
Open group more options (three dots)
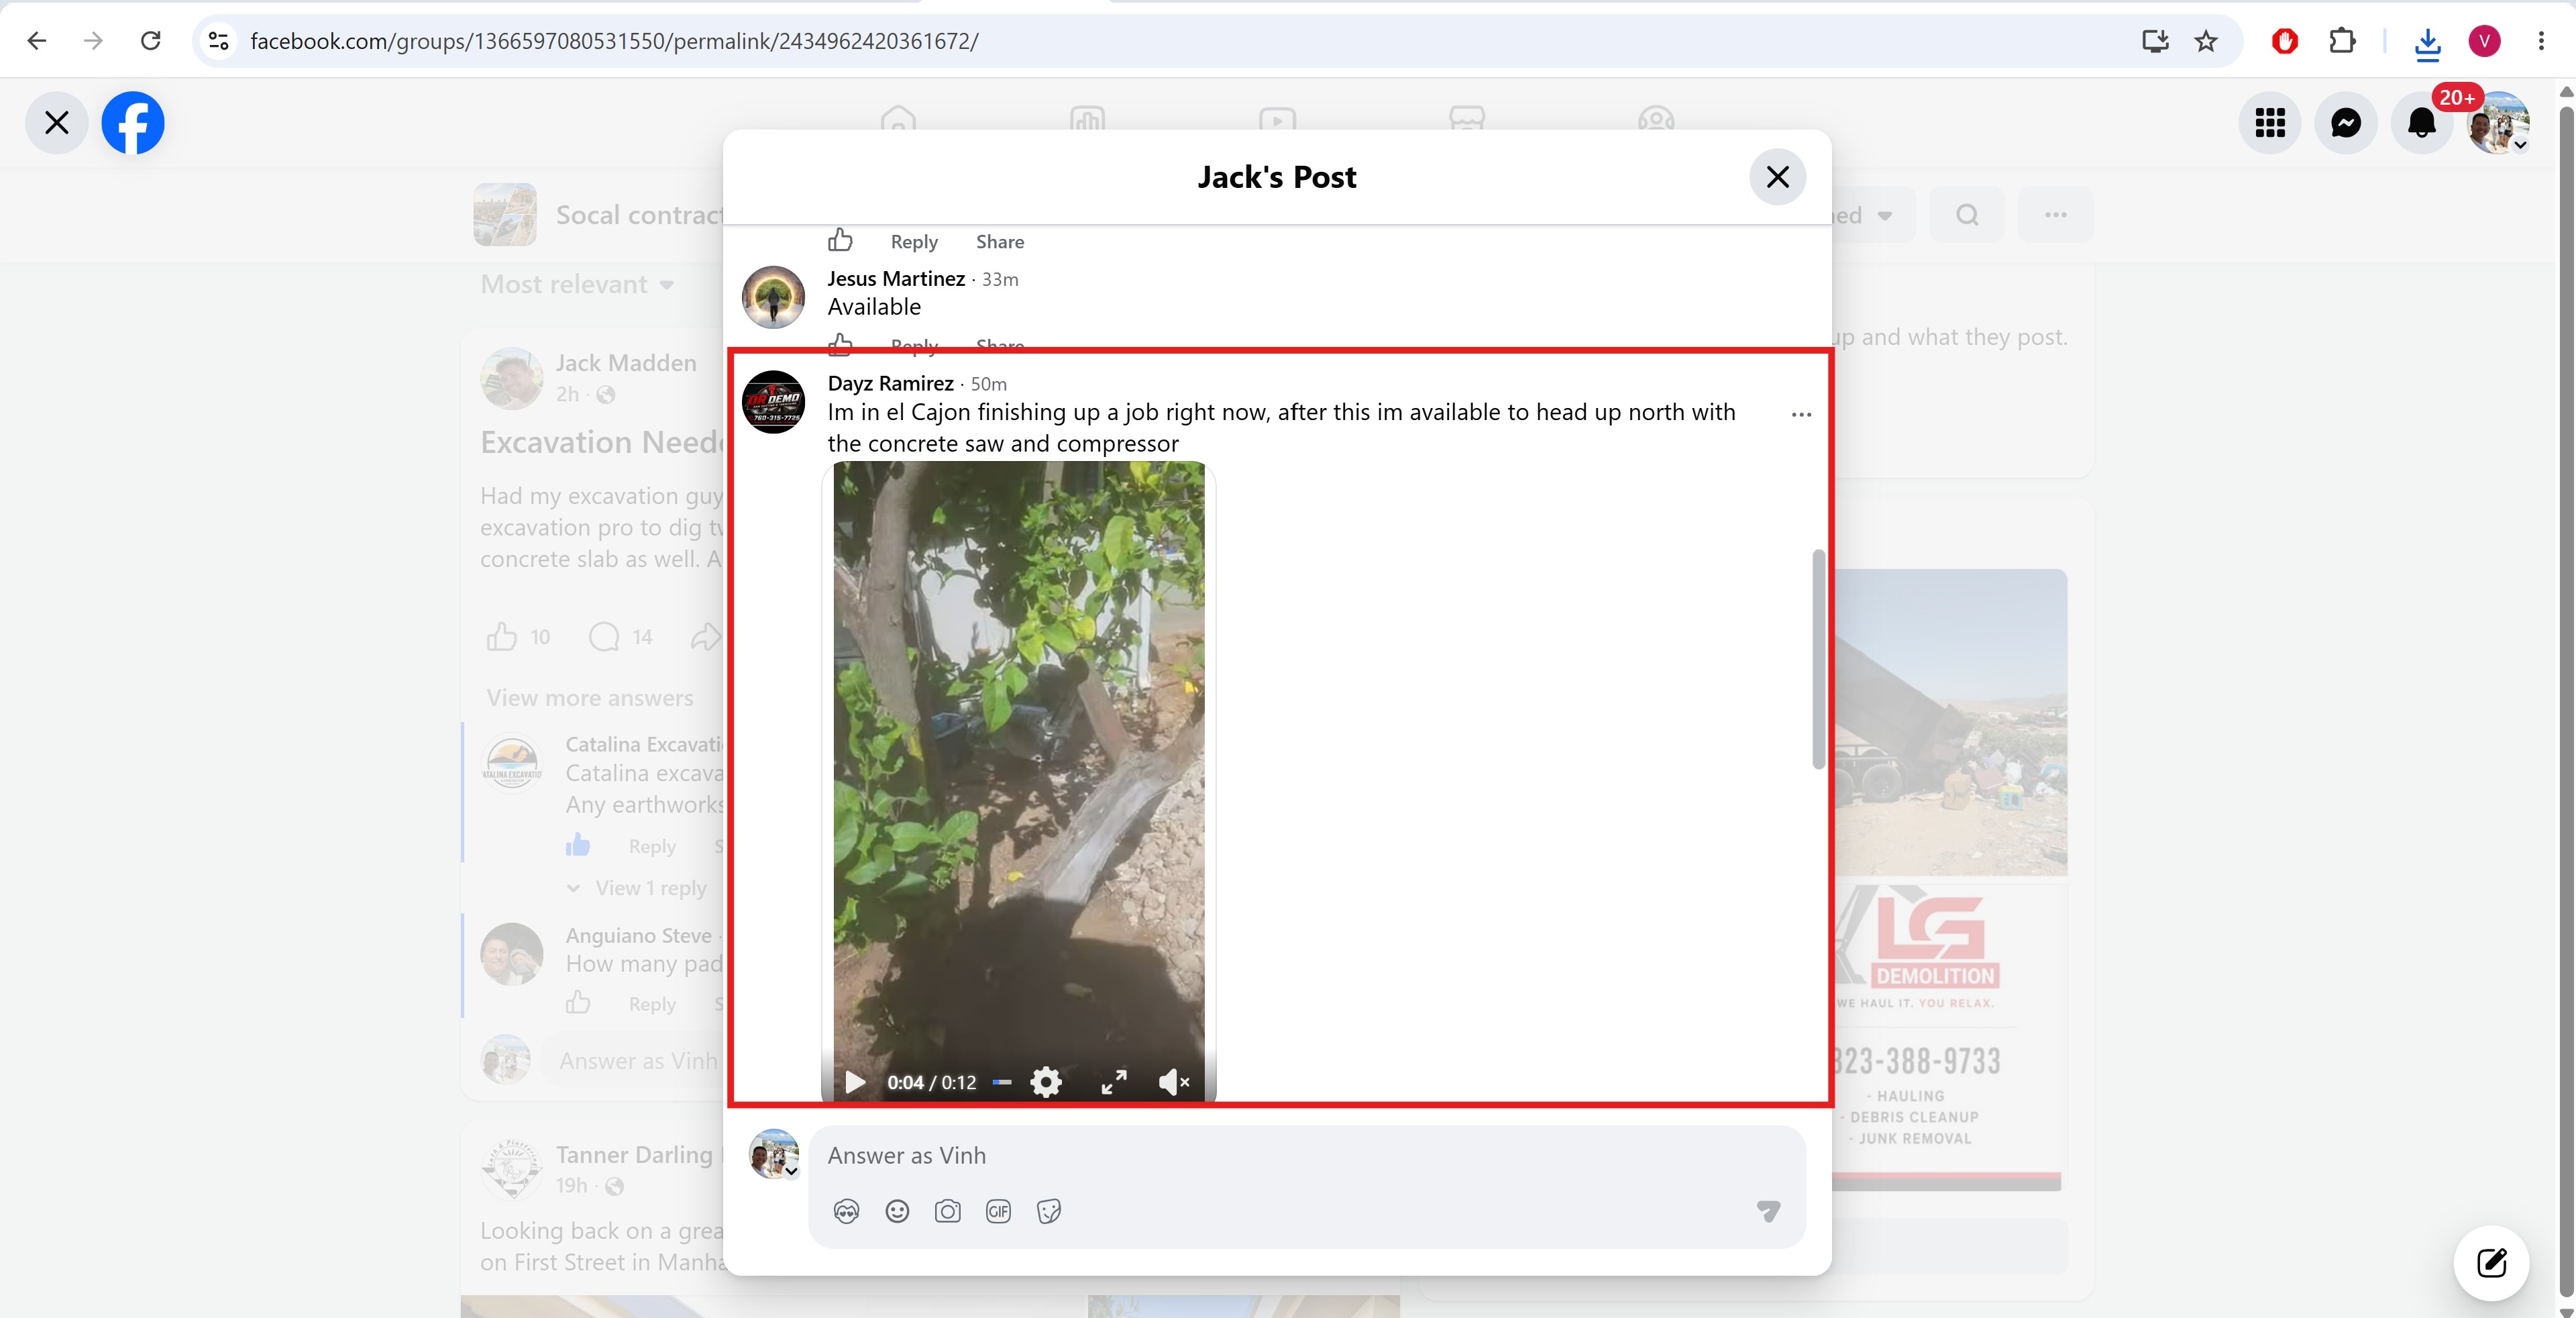[2055, 215]
